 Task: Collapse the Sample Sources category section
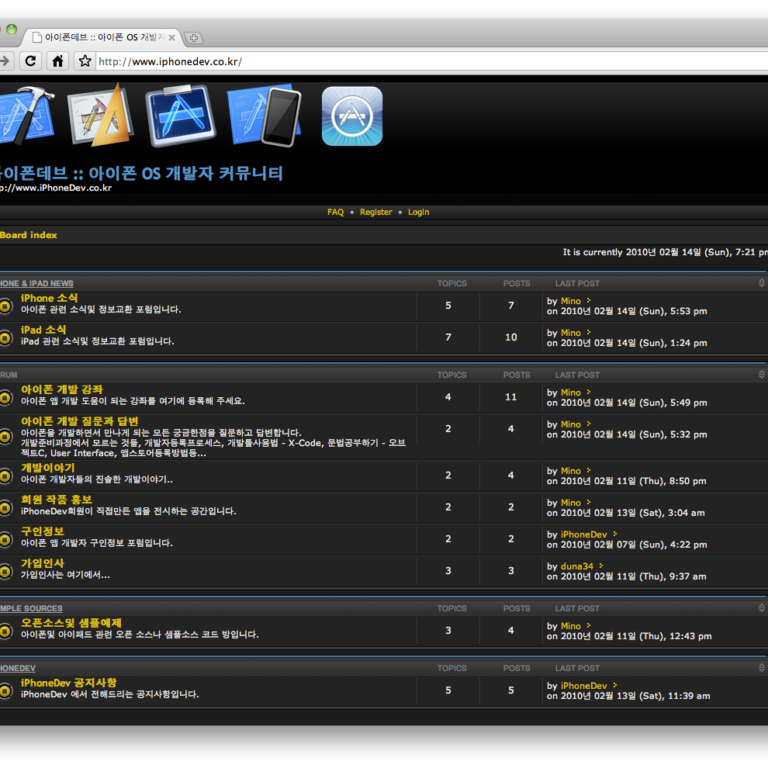(762, 608)
